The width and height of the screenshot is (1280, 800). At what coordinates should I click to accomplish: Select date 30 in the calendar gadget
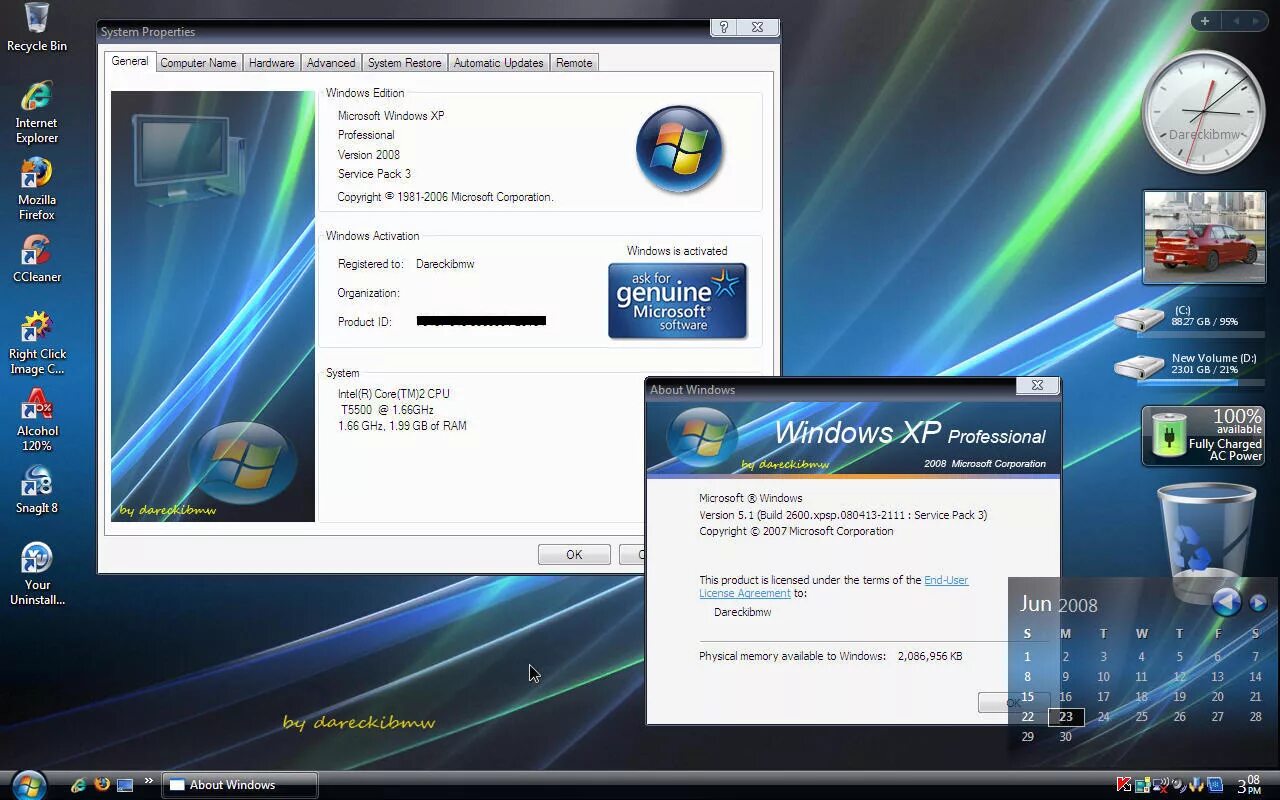tap(1065, 736)
